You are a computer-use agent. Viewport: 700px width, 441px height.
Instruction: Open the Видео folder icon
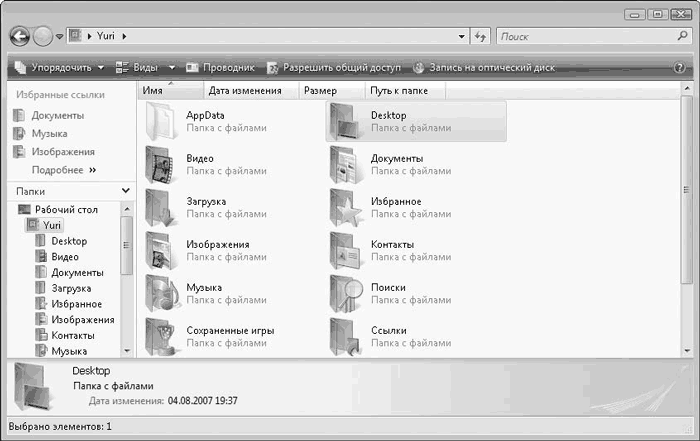pyautogui.click(x=160, y=164)
